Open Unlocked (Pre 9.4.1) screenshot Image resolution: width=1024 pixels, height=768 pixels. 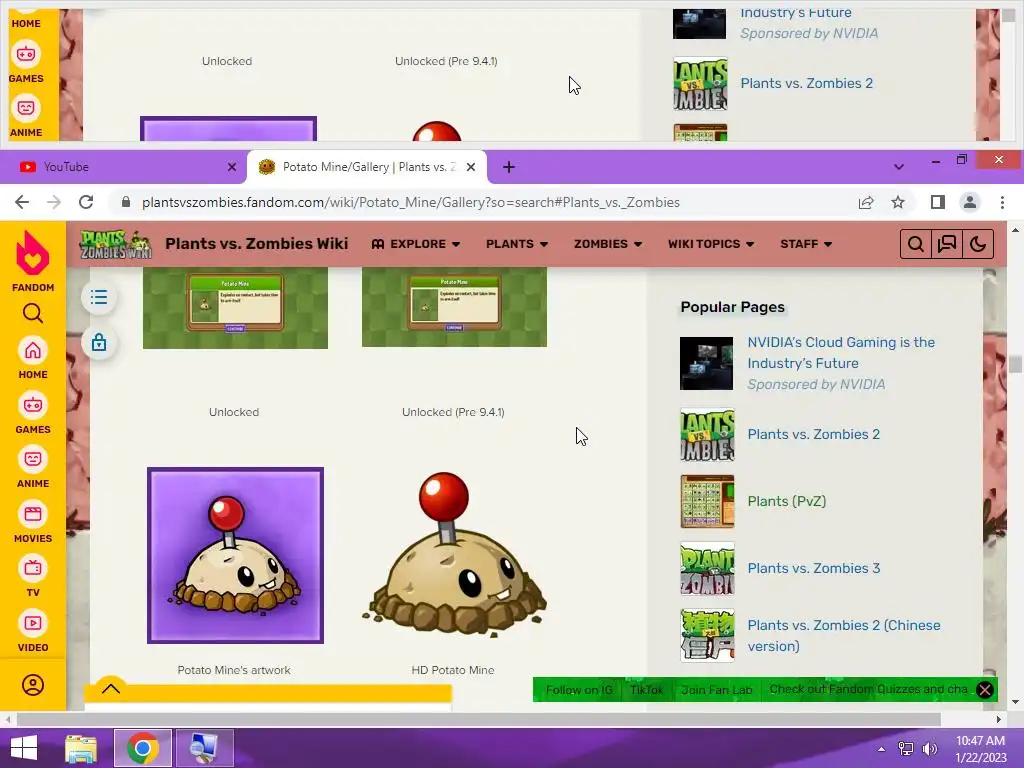tap(454, 307)
